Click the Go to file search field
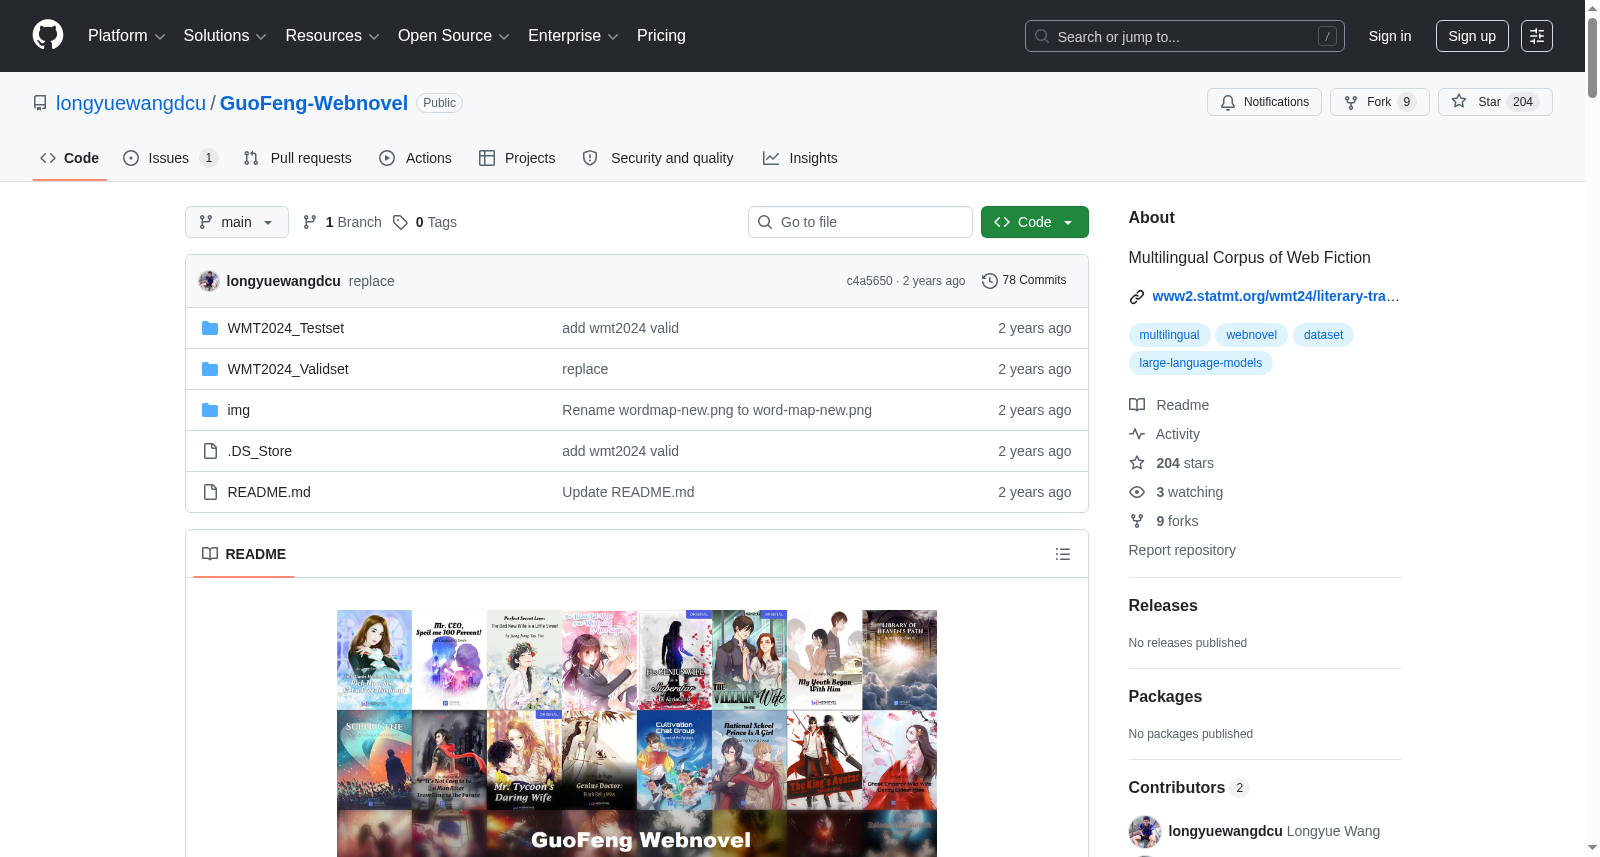 tap(860, 222)
